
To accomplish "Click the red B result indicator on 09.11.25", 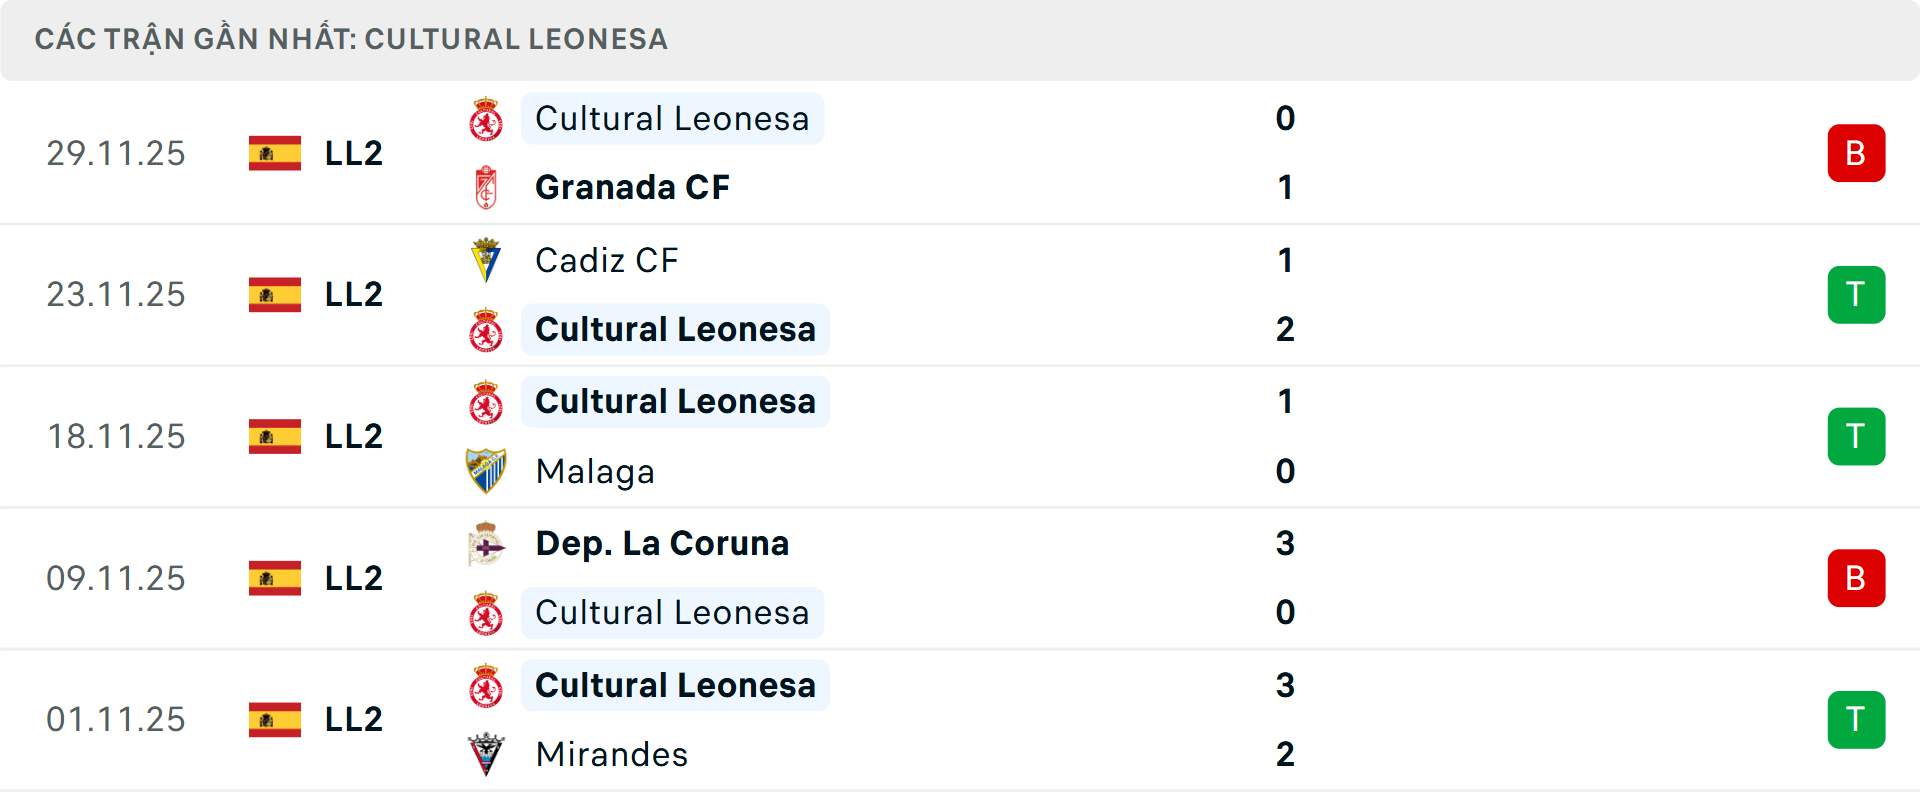I will coord(1856,578).
